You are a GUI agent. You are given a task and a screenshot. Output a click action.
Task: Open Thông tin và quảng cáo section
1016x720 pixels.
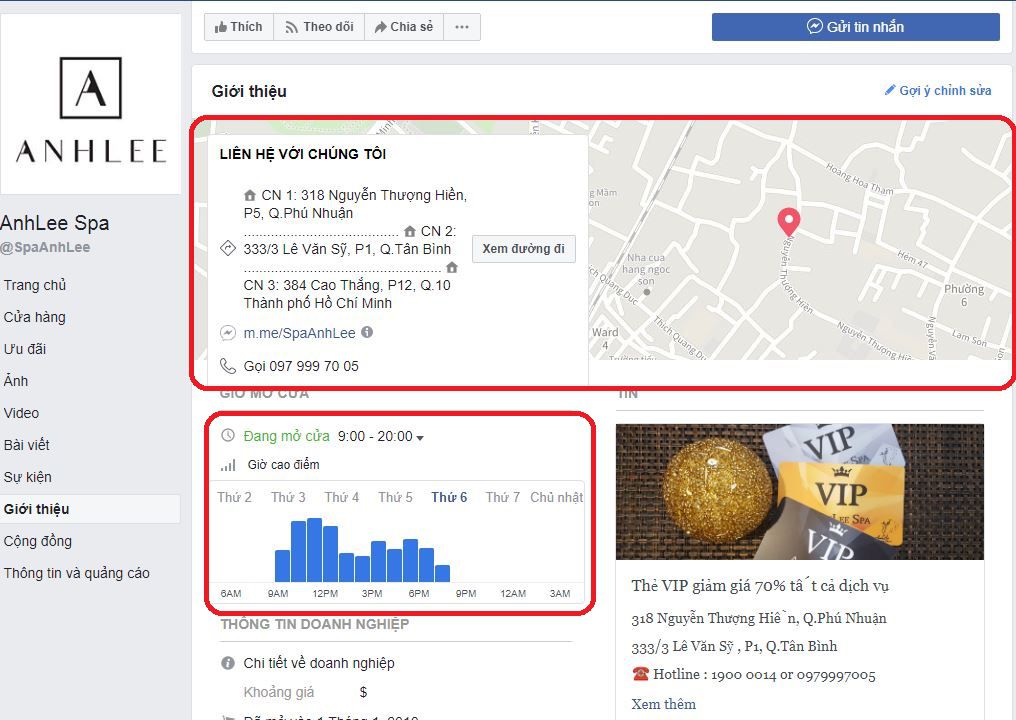76,573
